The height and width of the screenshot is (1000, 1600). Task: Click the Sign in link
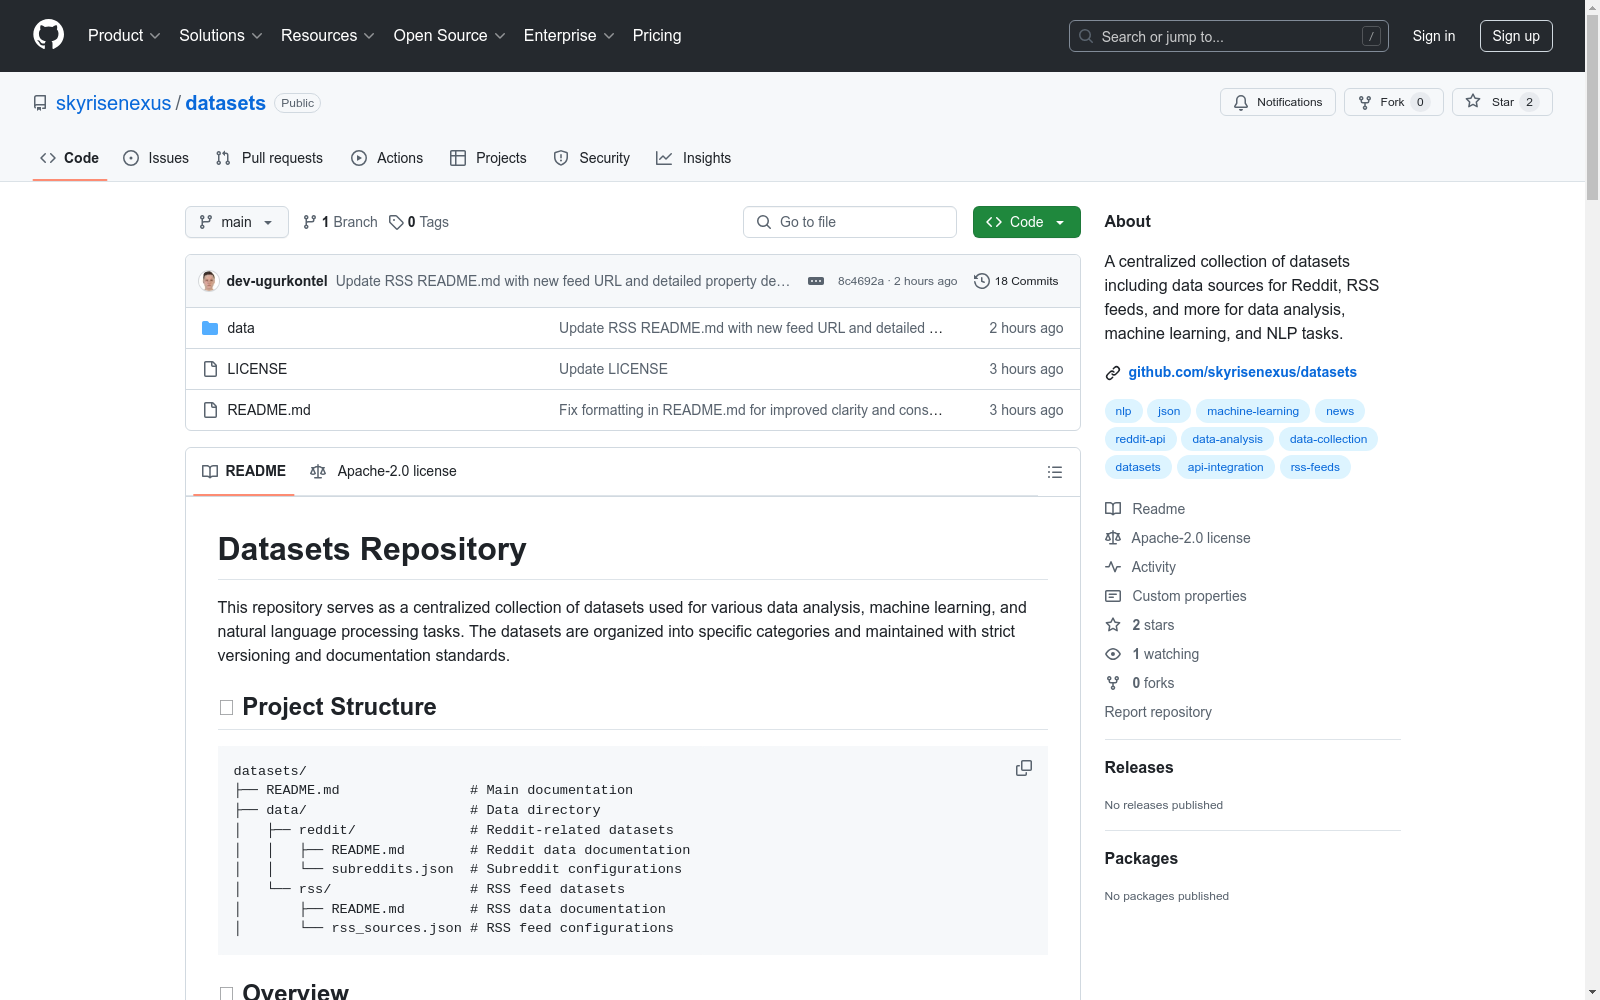[1434, 36]
